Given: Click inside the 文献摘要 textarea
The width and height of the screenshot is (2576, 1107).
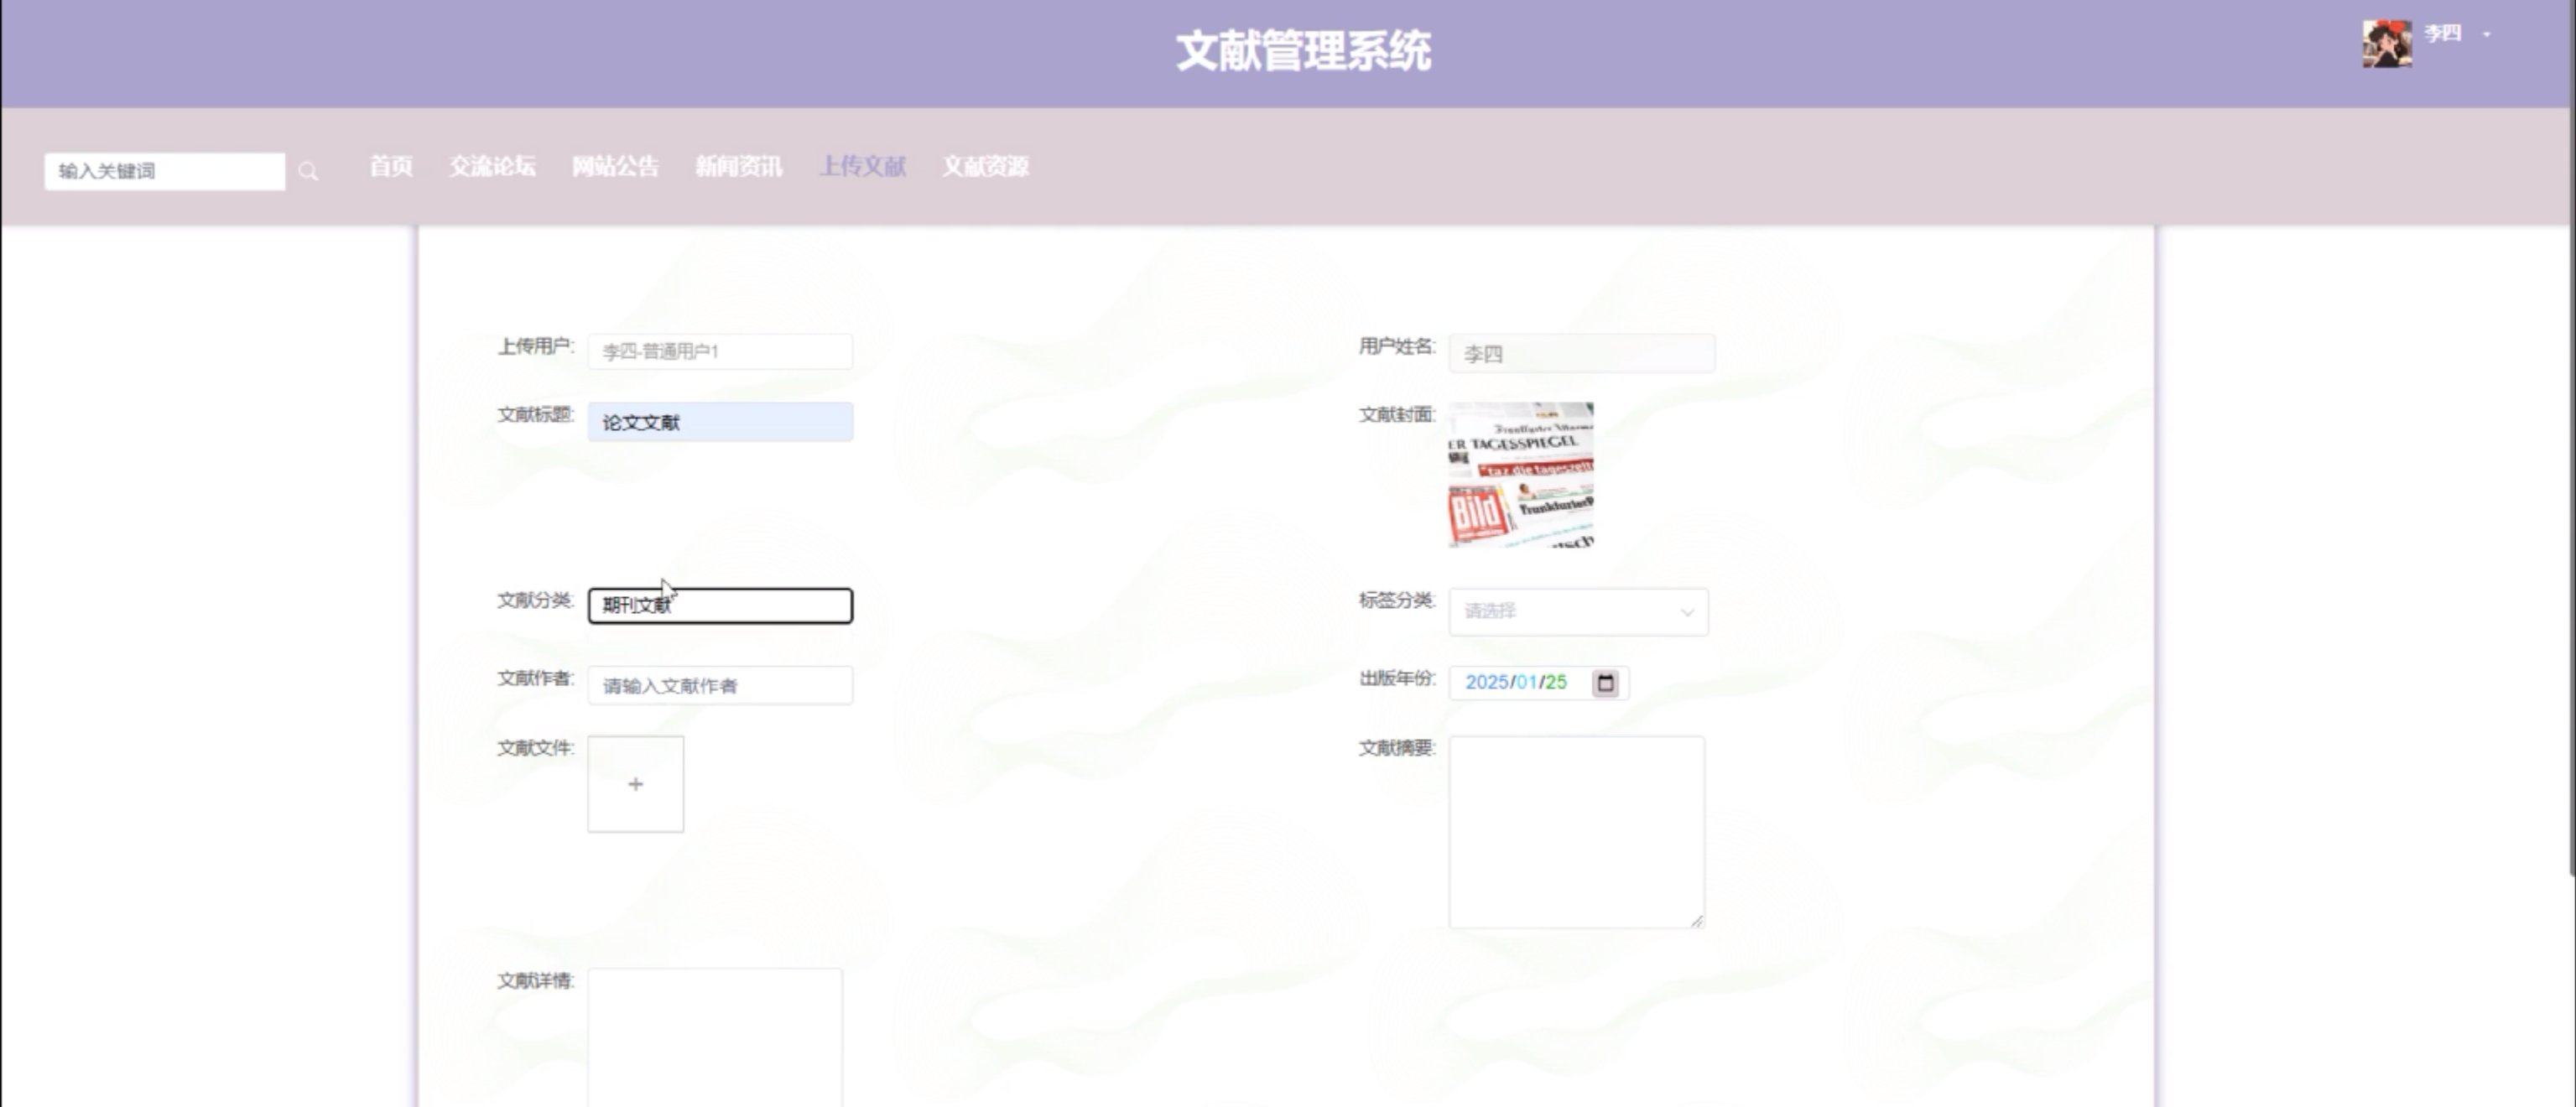Looking at the screenshot, I should (x=1576, y=831).
